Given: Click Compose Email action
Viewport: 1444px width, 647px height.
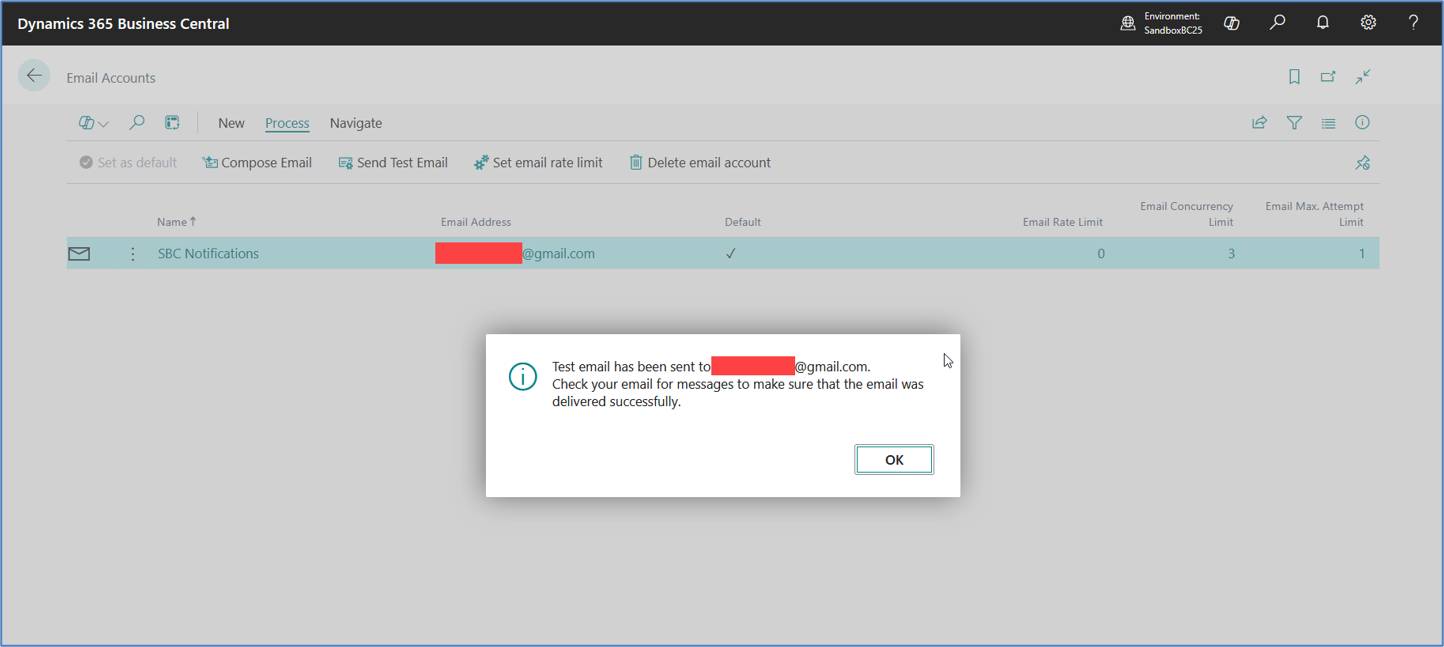Looking at the screenshot, I should [x=257, y=162].
